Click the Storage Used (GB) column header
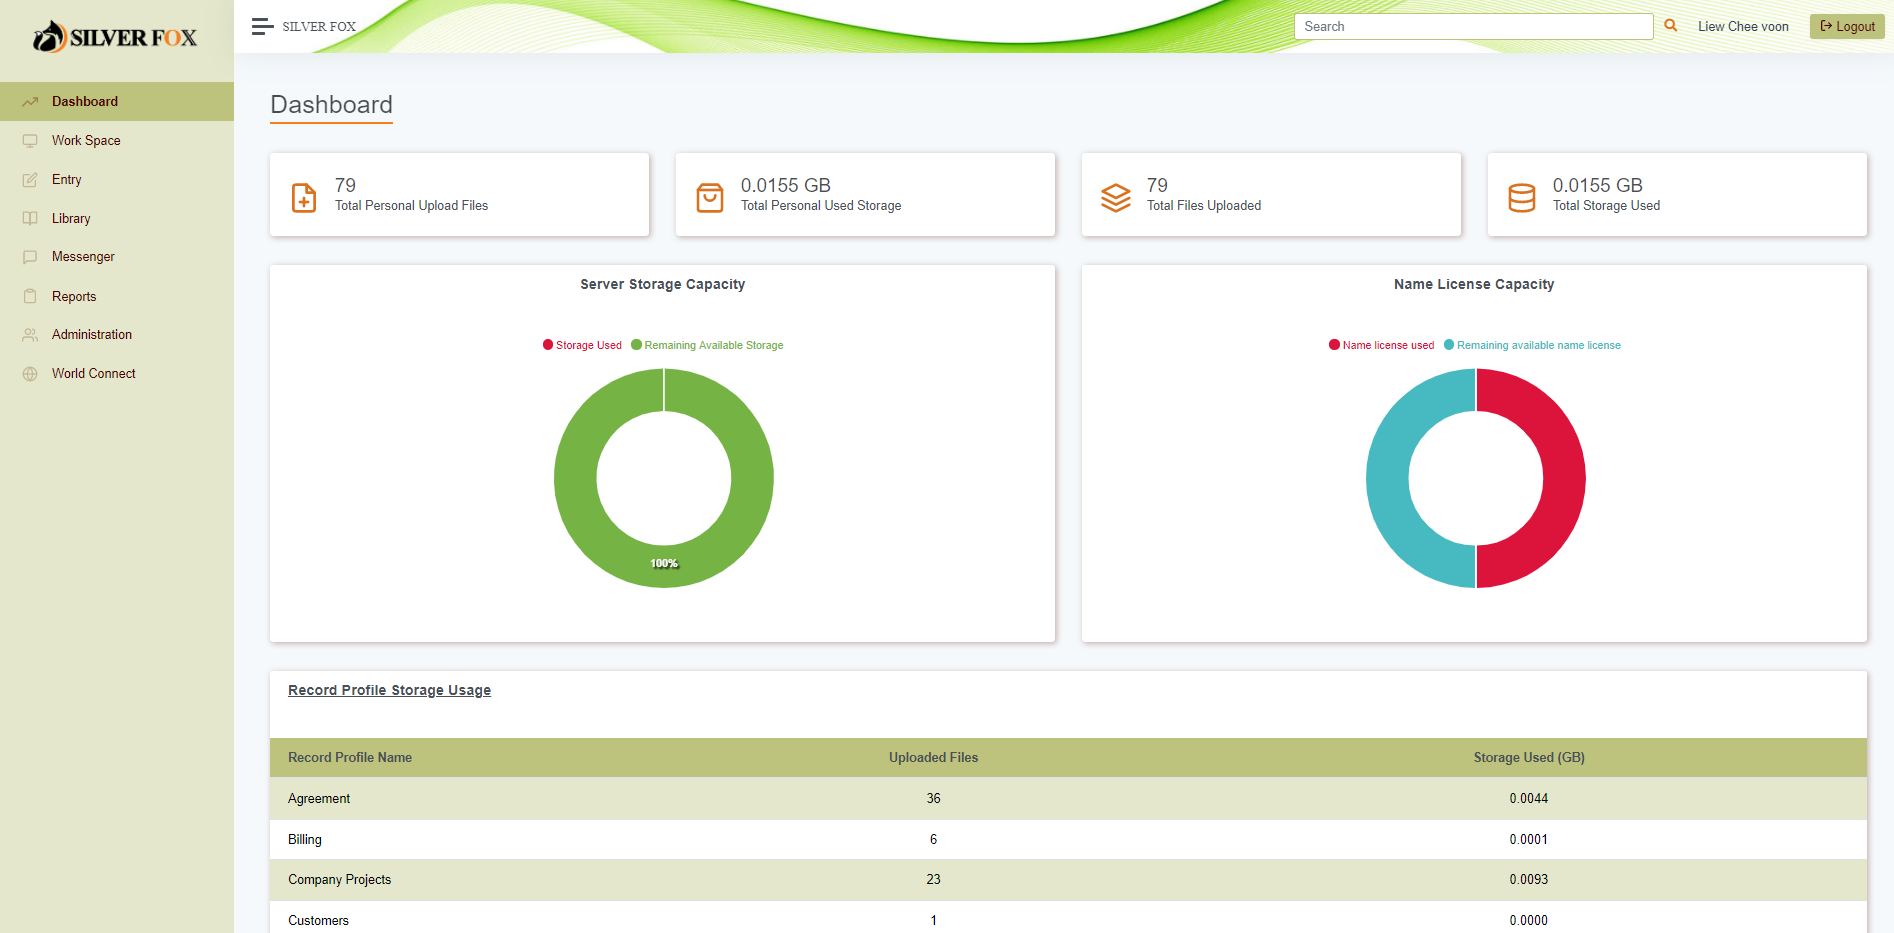This screenshot has width=1894, height=933. pyautogui.click(x=1529, y=758)
